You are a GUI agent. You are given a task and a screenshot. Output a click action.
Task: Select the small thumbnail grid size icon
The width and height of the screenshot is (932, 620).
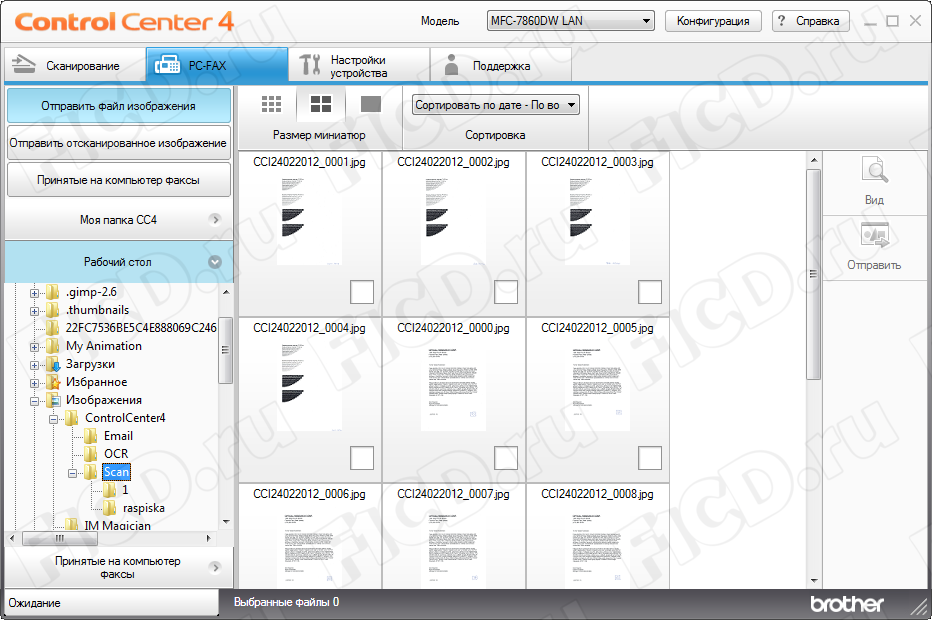click(x=271, y=104)
